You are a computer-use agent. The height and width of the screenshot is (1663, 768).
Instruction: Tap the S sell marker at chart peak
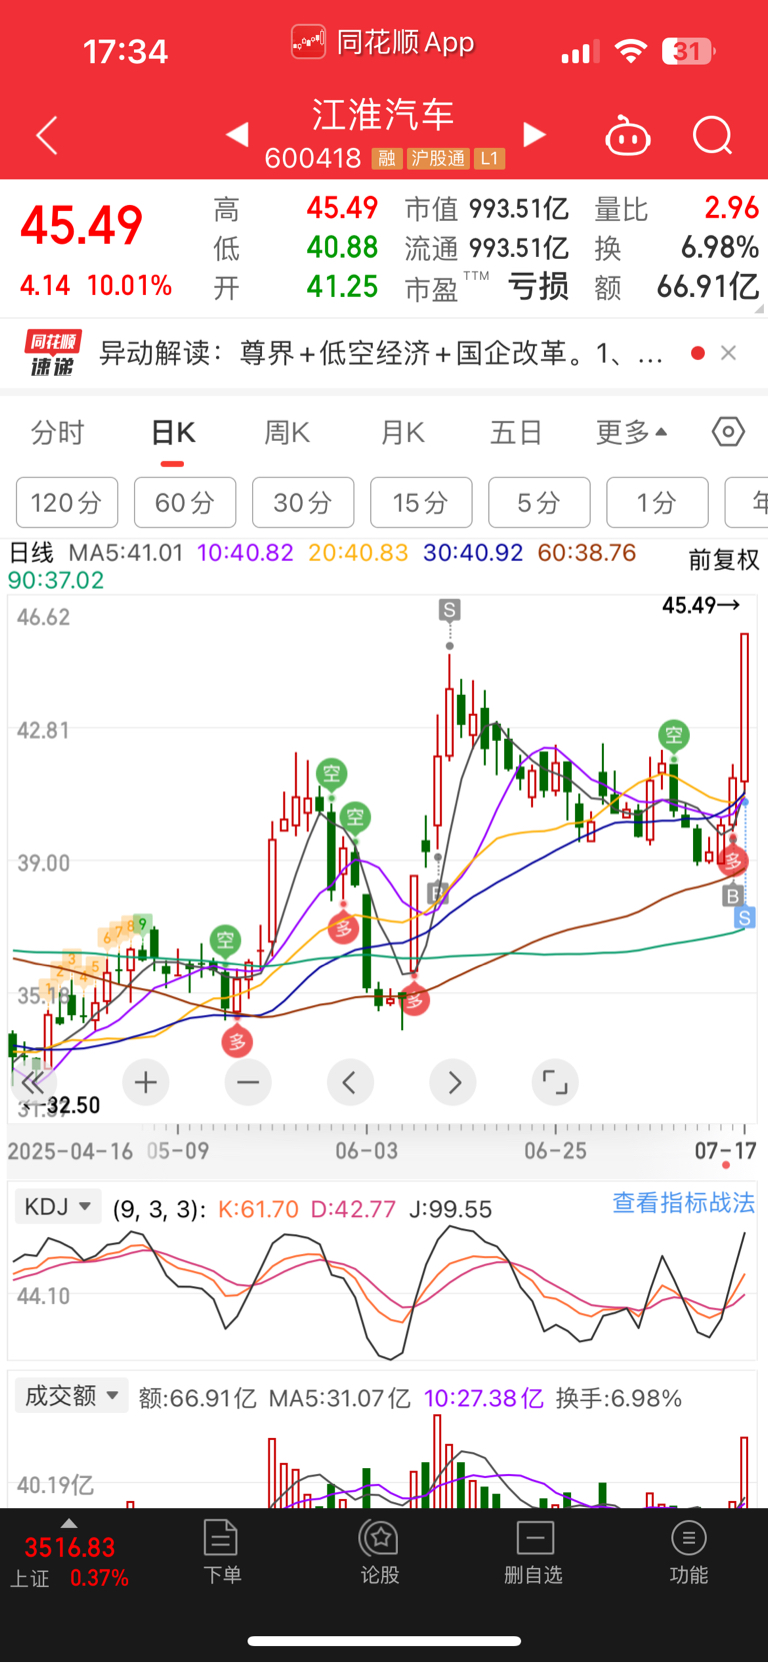449,610
